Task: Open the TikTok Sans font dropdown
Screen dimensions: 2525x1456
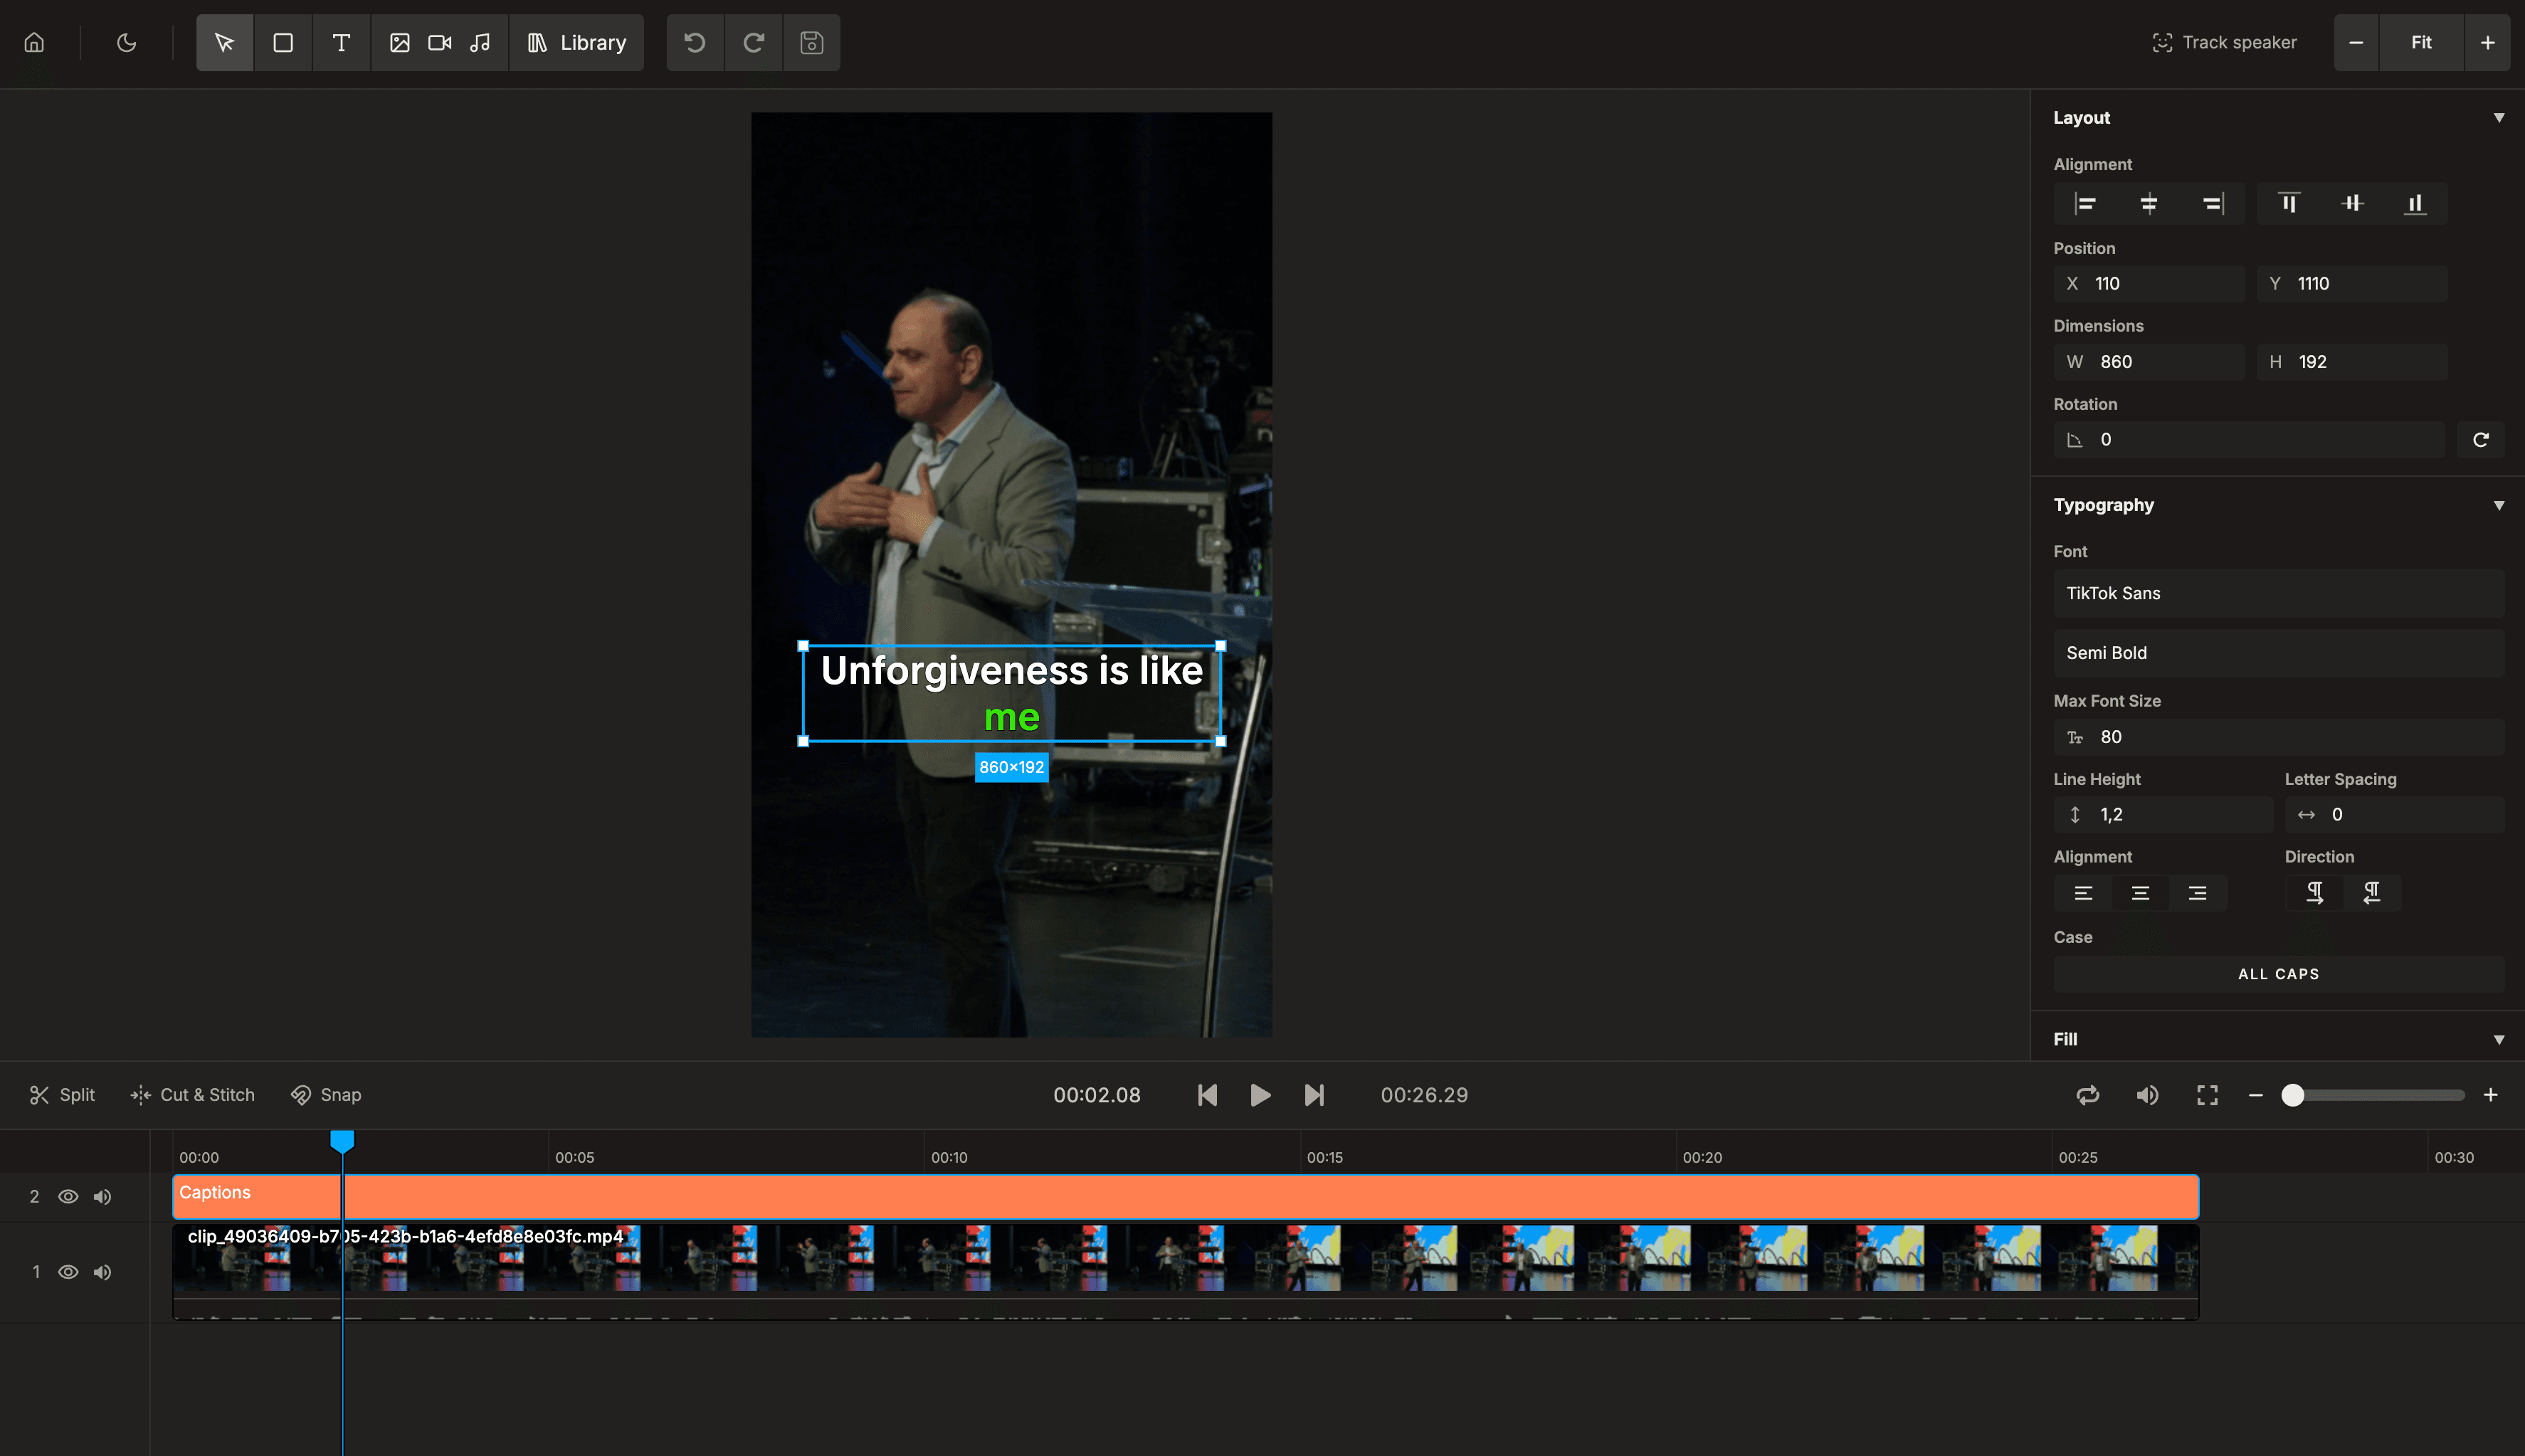Action: coord(2279,593)
